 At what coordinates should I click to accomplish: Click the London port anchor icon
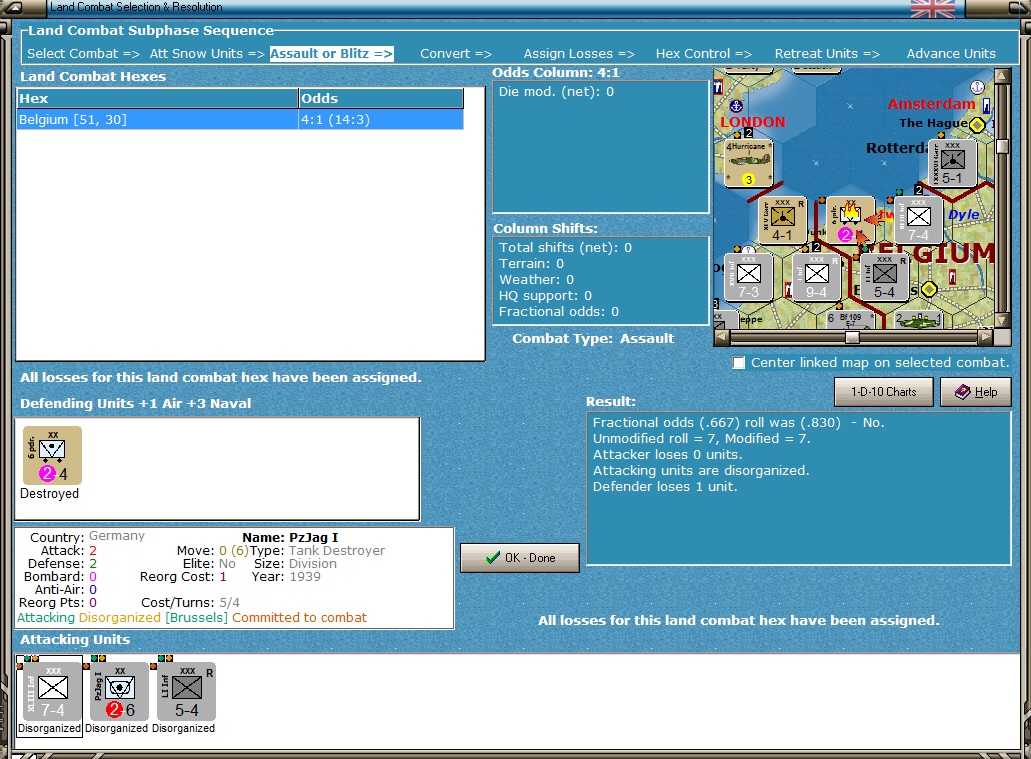pos(736,105)
